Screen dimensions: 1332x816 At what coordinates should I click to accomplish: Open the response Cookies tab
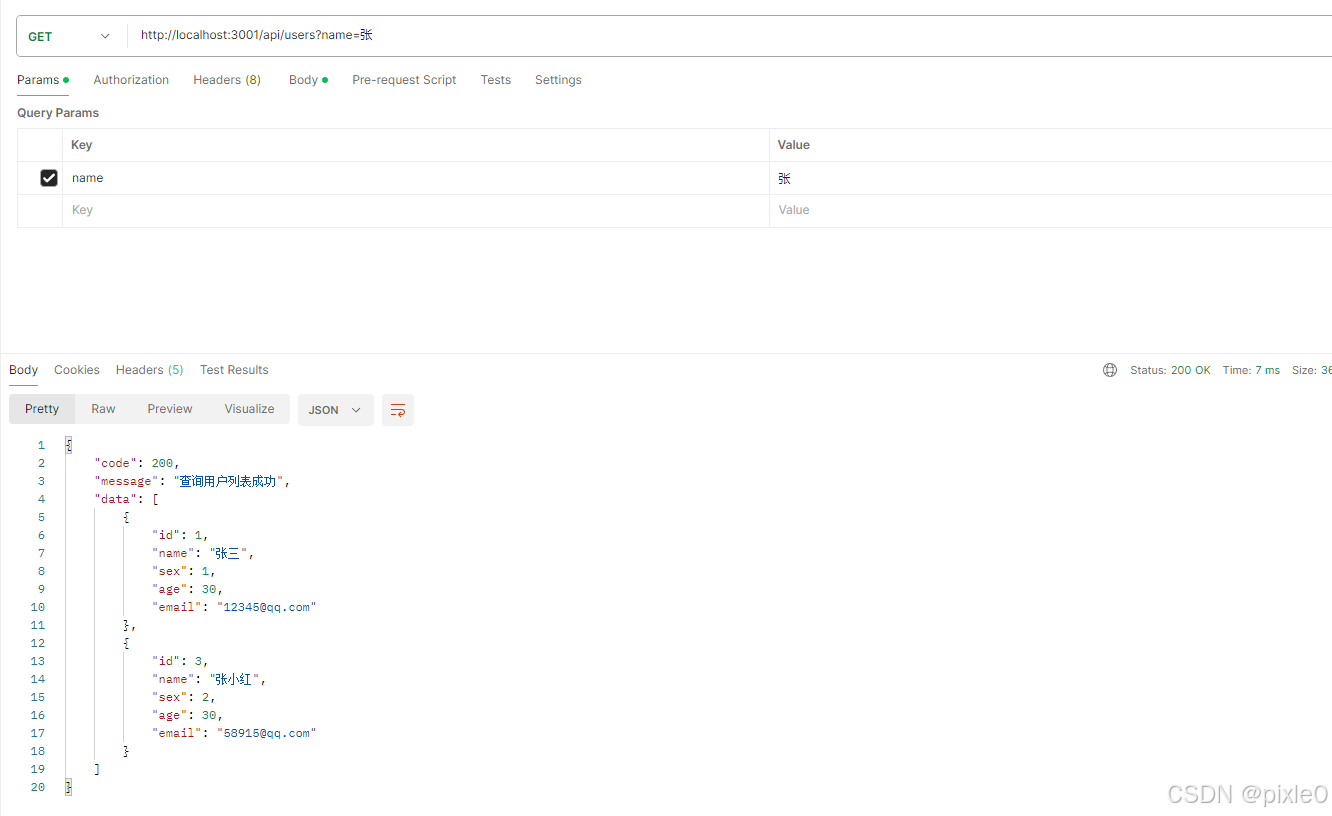[x=77, y=370]
